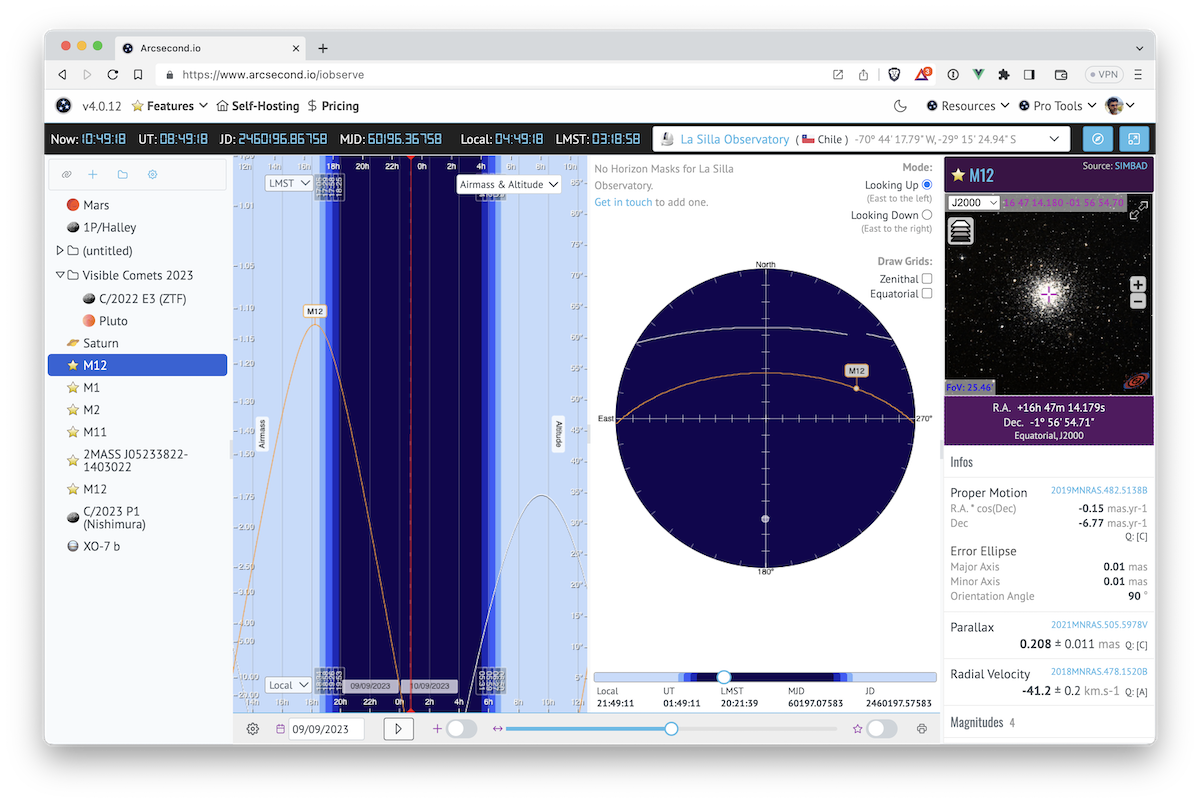1200x803 pixels.
Task: Open the sidebar settings gear icon
Action: [x=153, y=174]
